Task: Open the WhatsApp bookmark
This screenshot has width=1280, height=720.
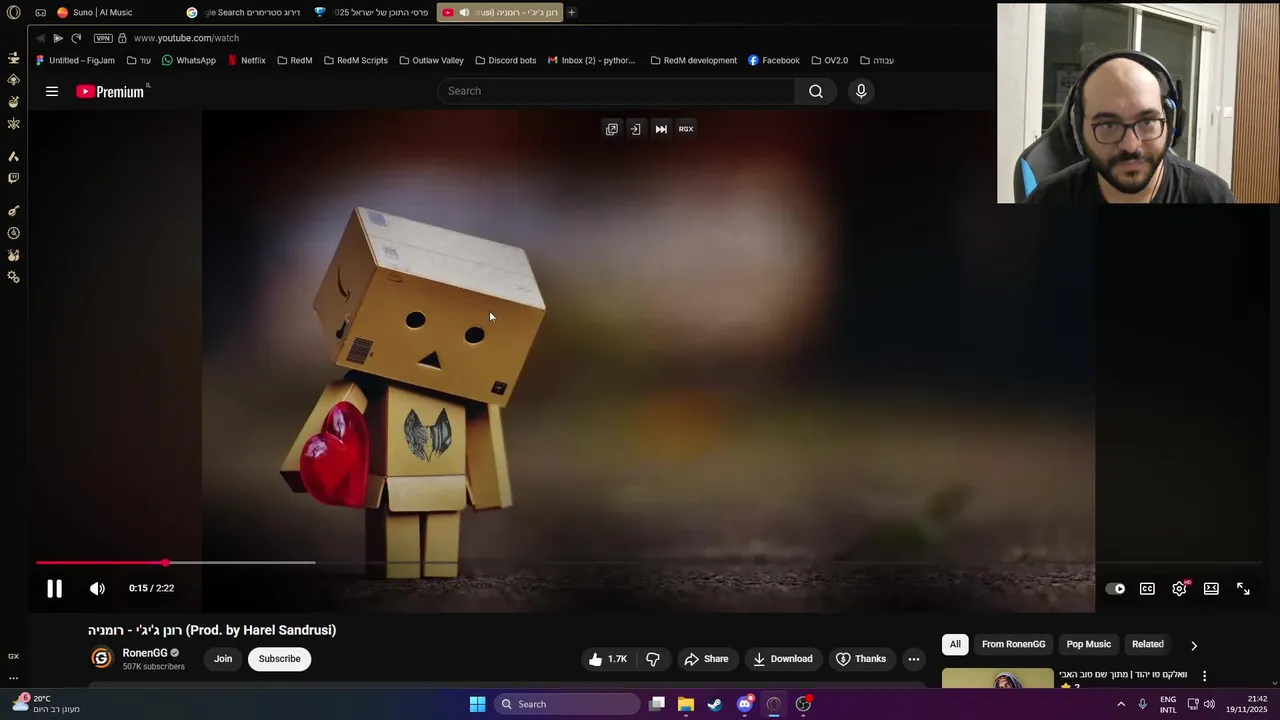Action: click(188, 60)
